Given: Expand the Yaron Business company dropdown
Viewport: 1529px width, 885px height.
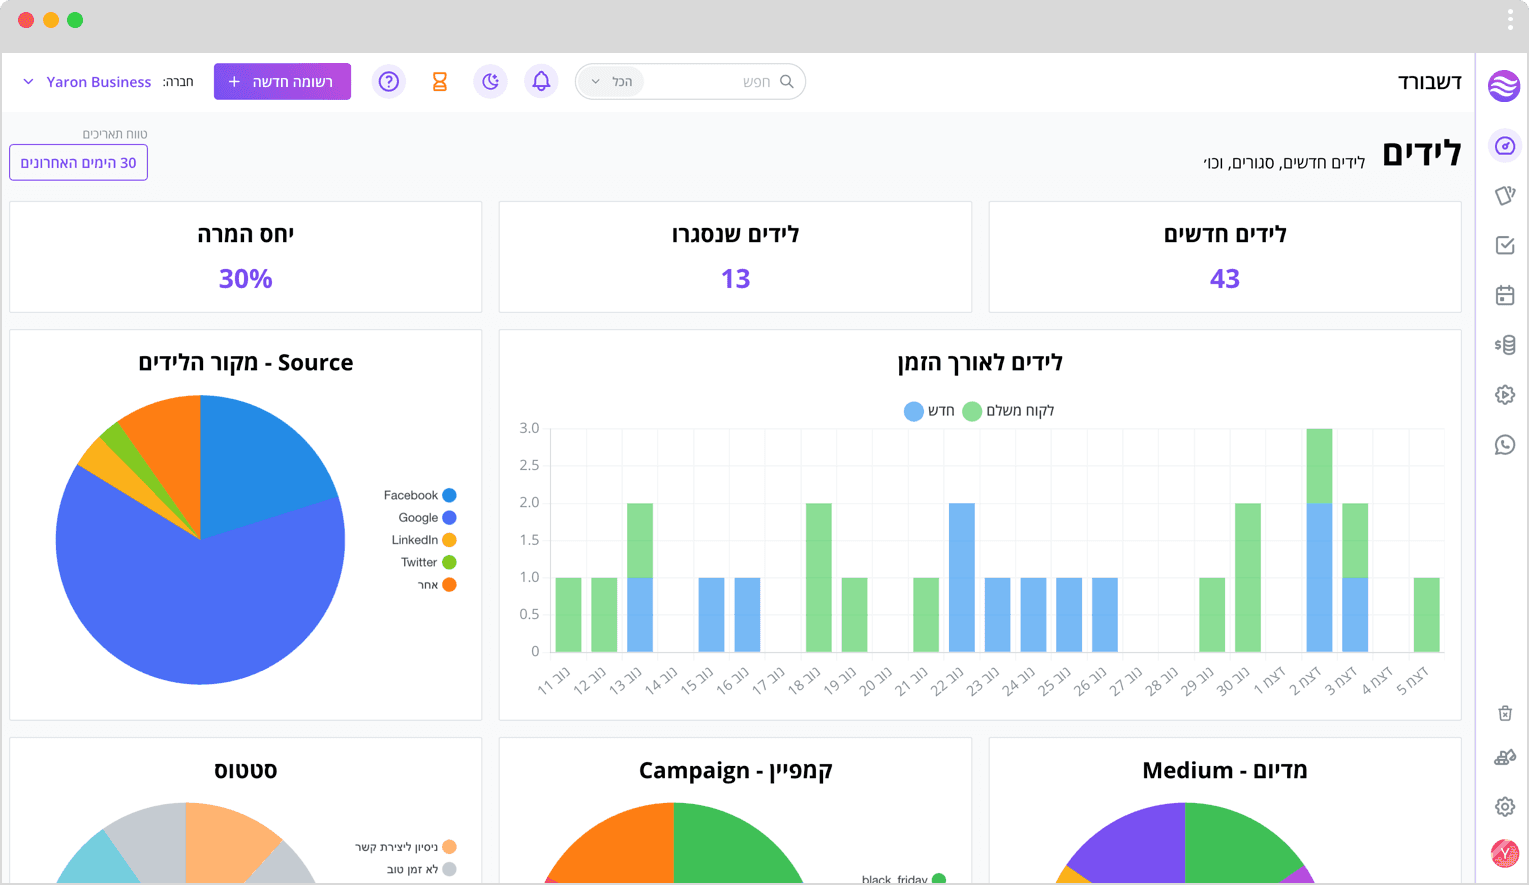Looking at the screenshot, I should pos(87,82).
